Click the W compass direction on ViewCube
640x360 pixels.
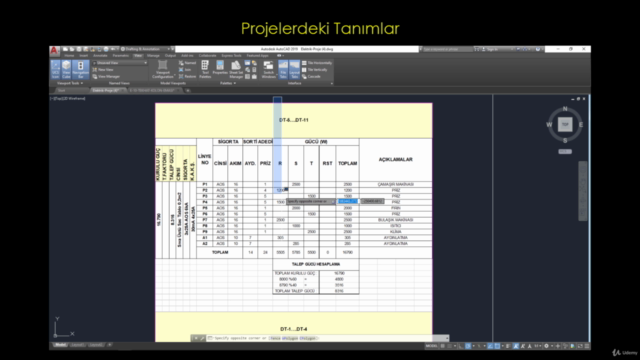(x=549, y=124)
